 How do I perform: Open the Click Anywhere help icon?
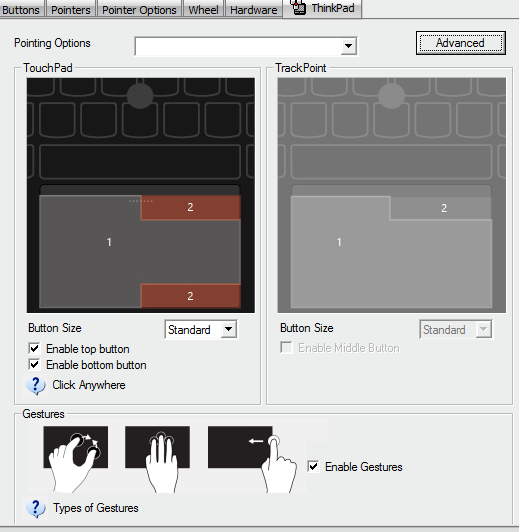coord(36,386)
